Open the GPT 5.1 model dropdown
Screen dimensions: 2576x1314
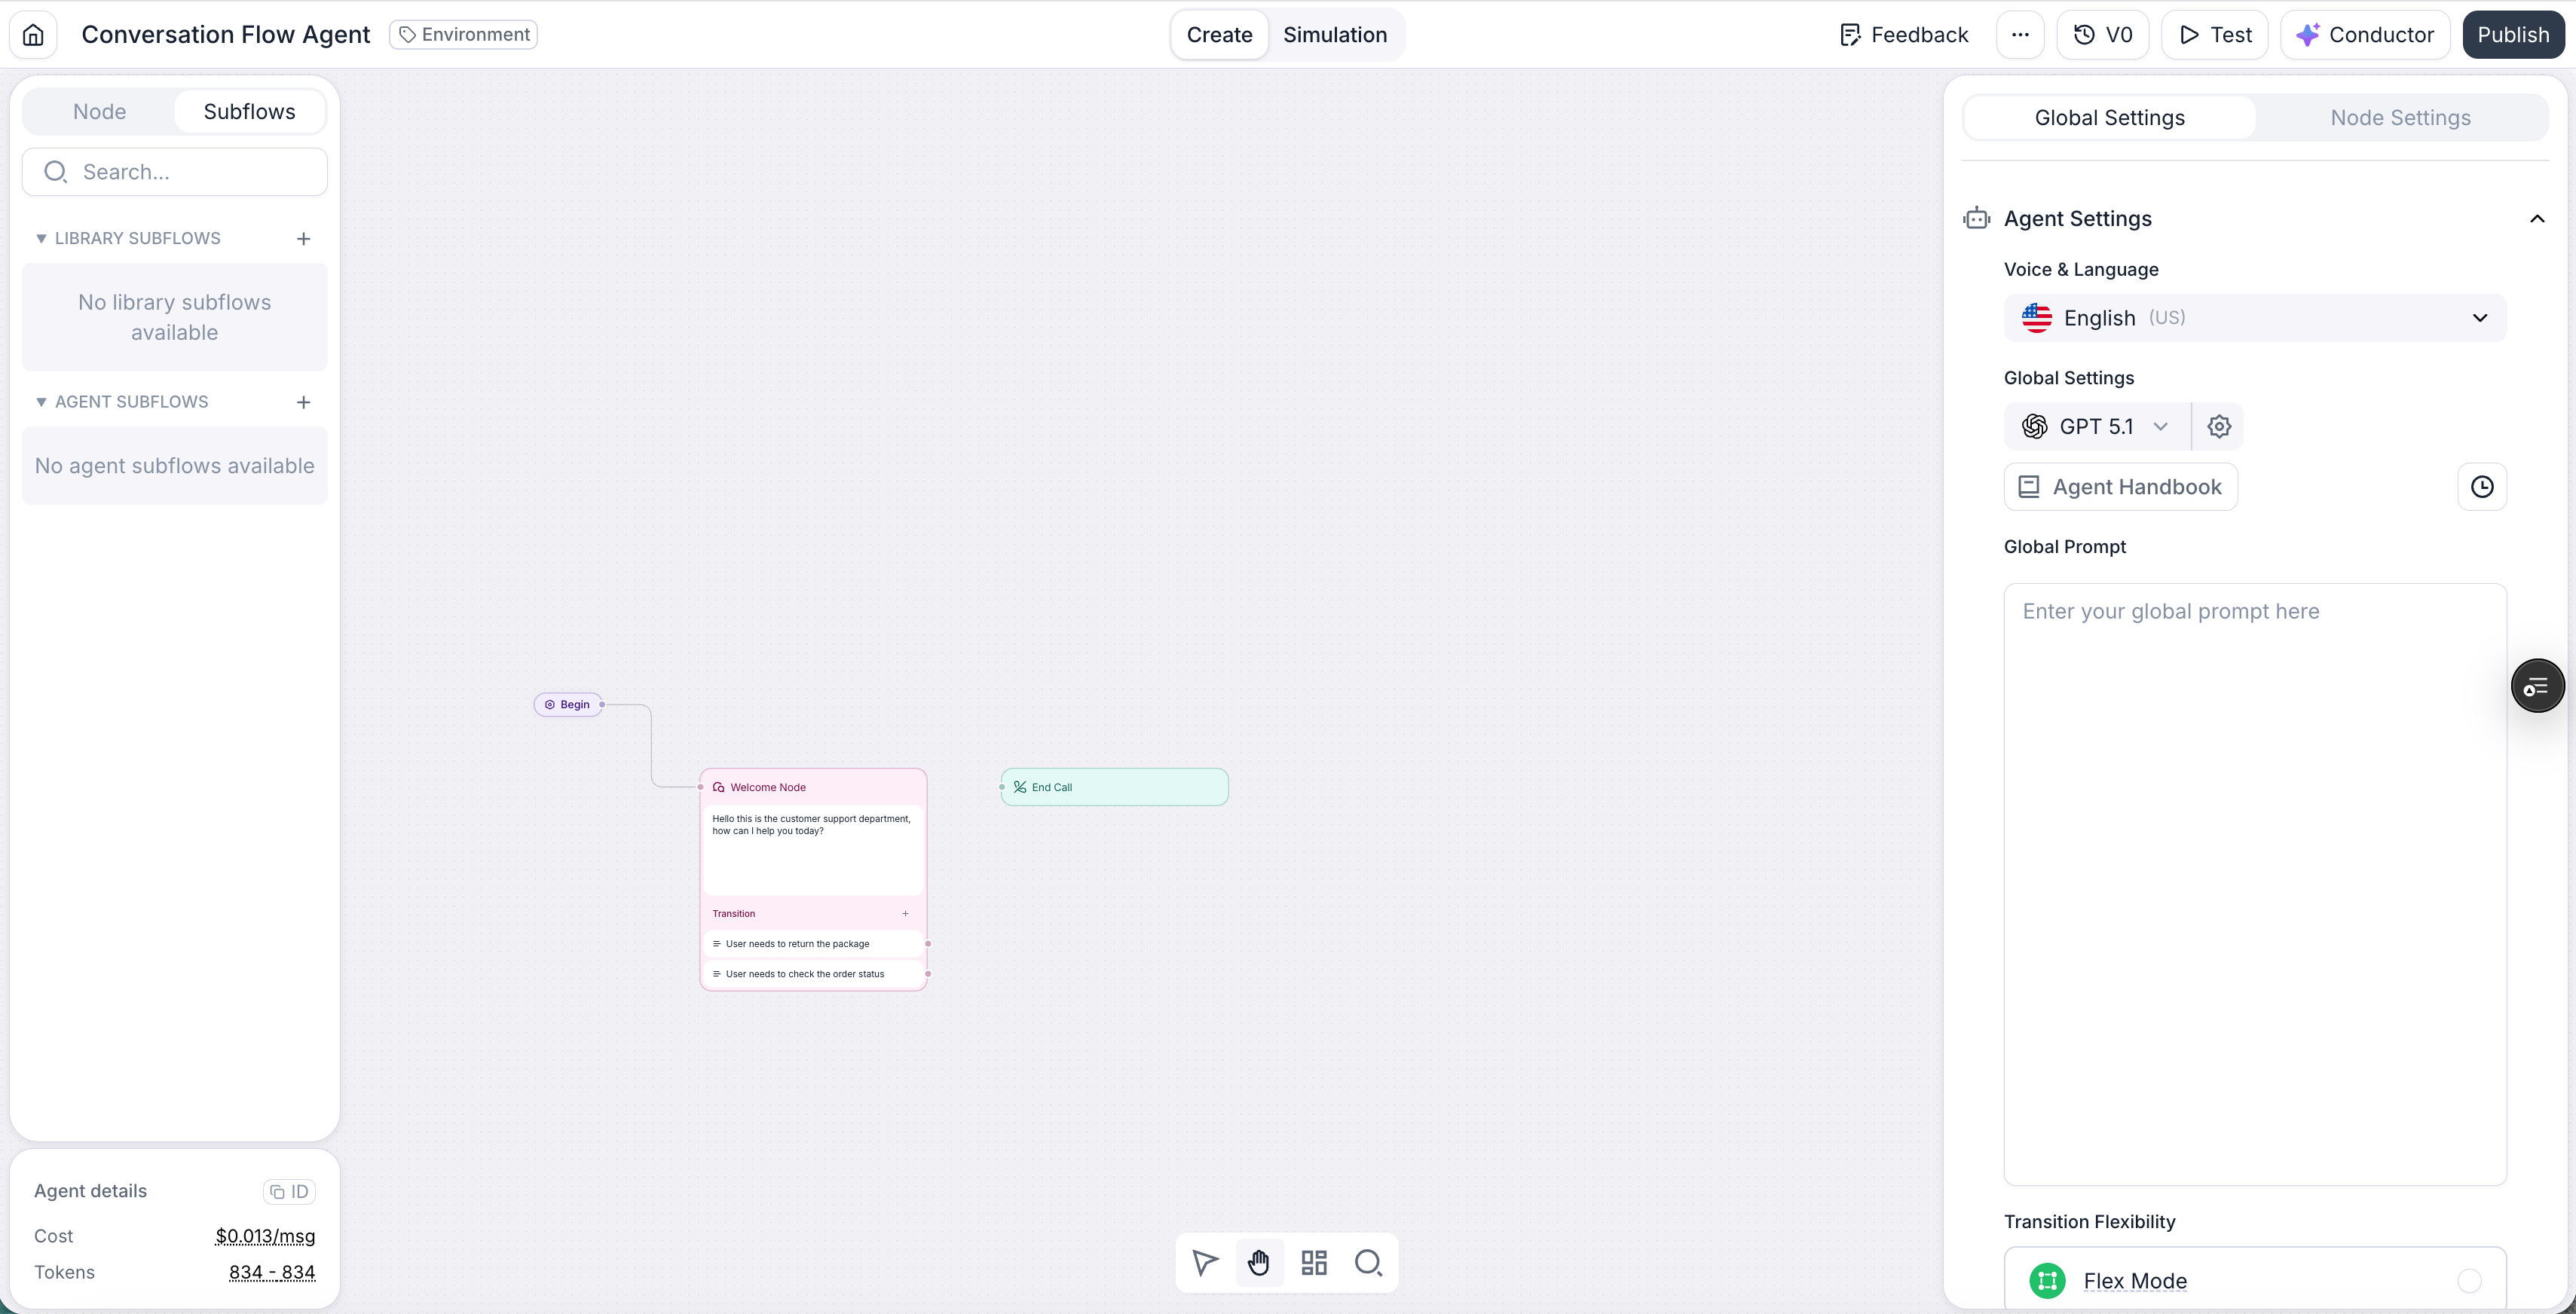tap(2096, 427)
